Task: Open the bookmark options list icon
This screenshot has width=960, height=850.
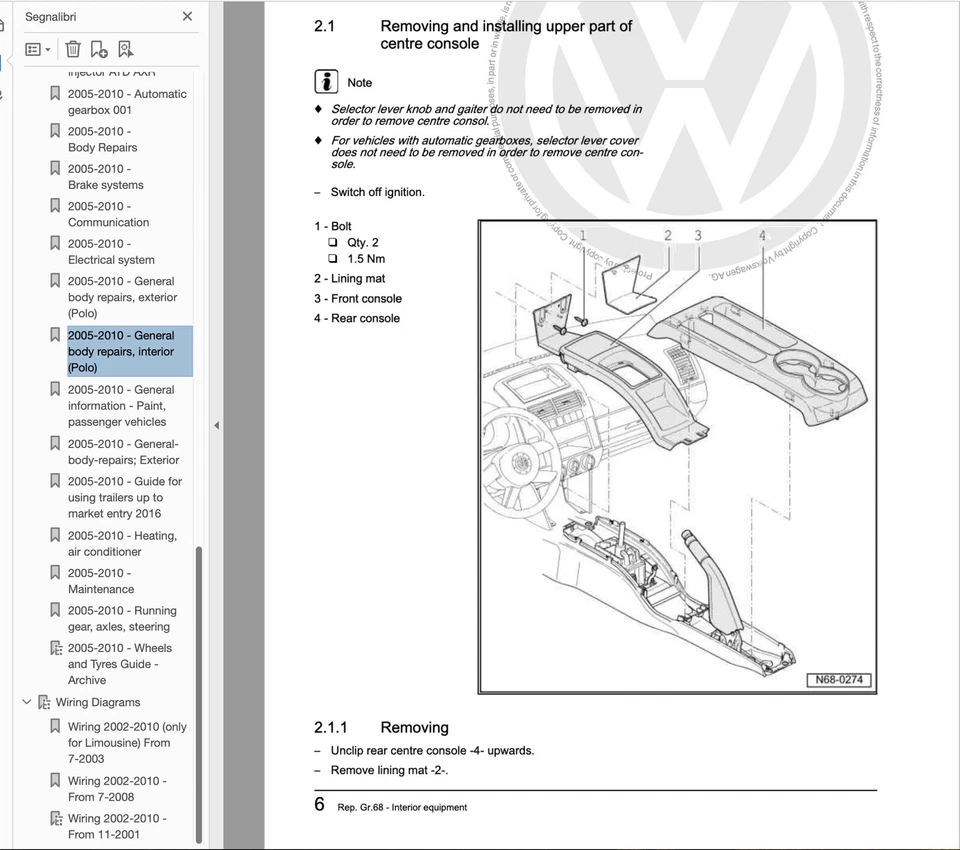Action: 33,48
